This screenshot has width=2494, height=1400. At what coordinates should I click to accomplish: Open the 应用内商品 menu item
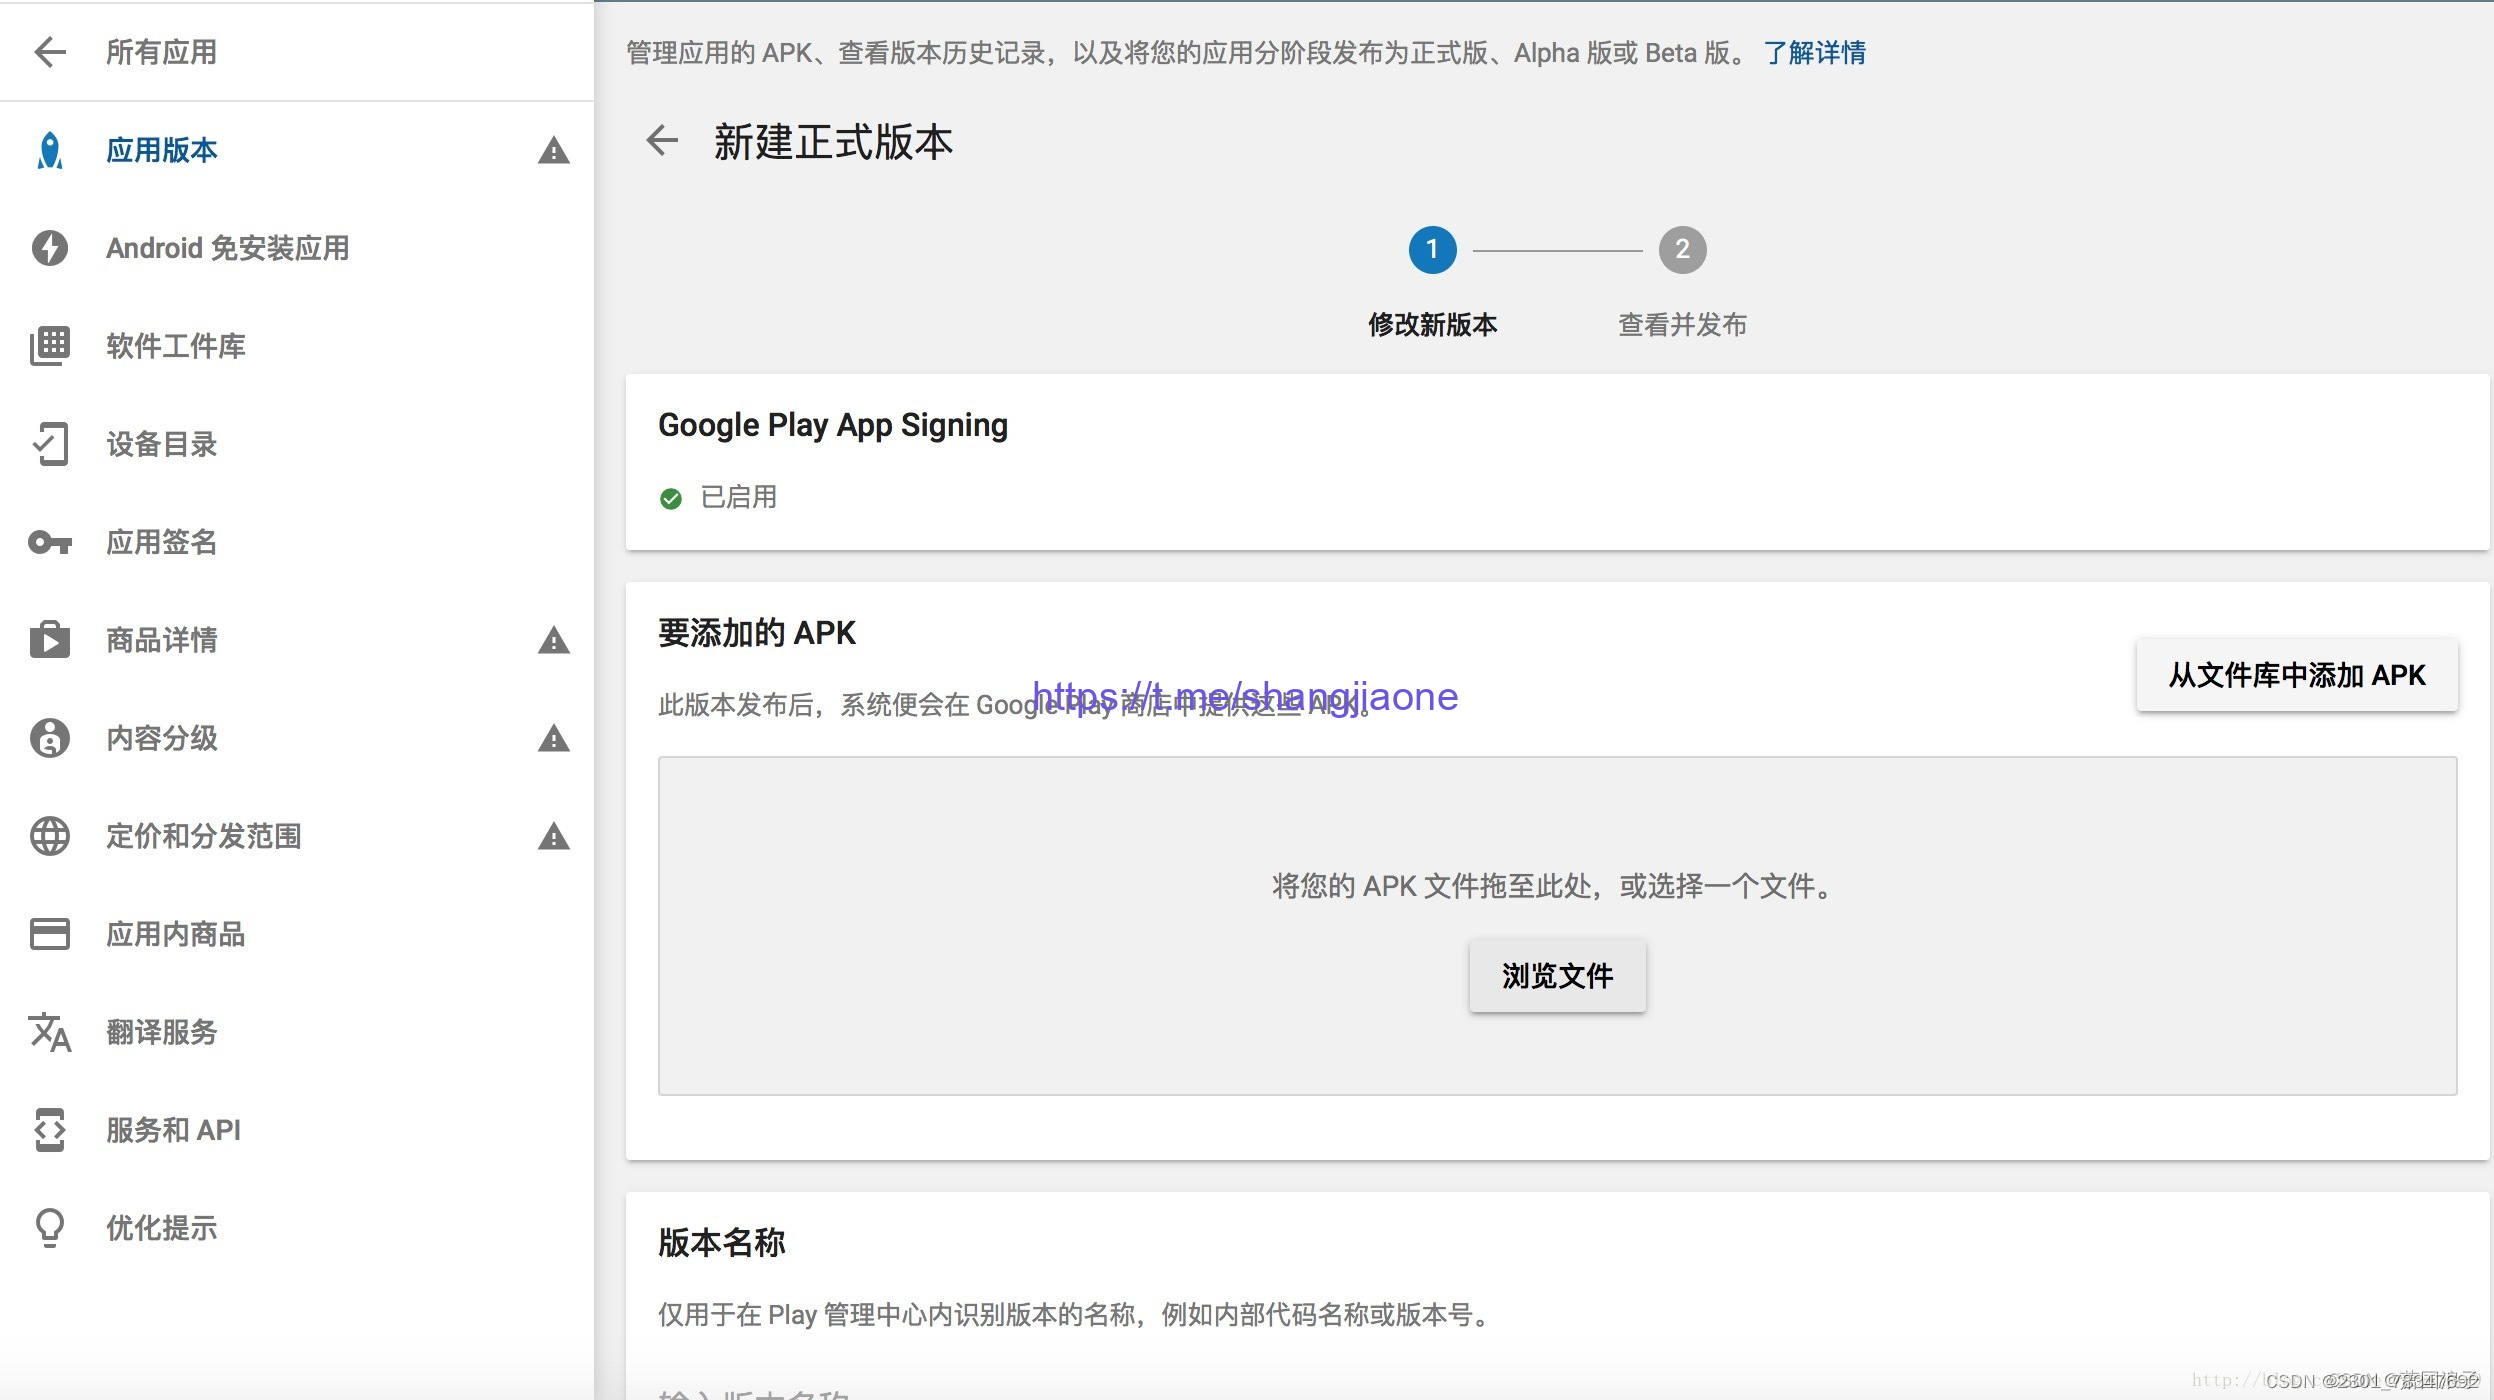coord(175,934)
